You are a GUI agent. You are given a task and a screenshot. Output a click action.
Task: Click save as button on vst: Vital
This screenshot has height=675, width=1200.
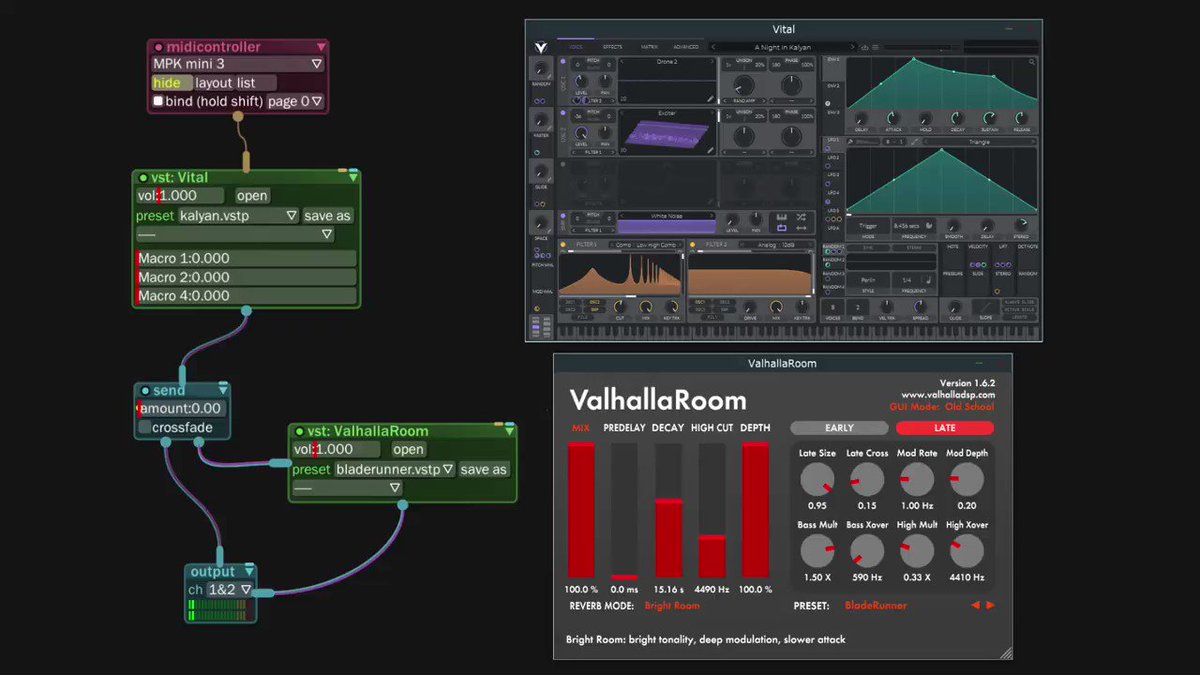point(328,215)
